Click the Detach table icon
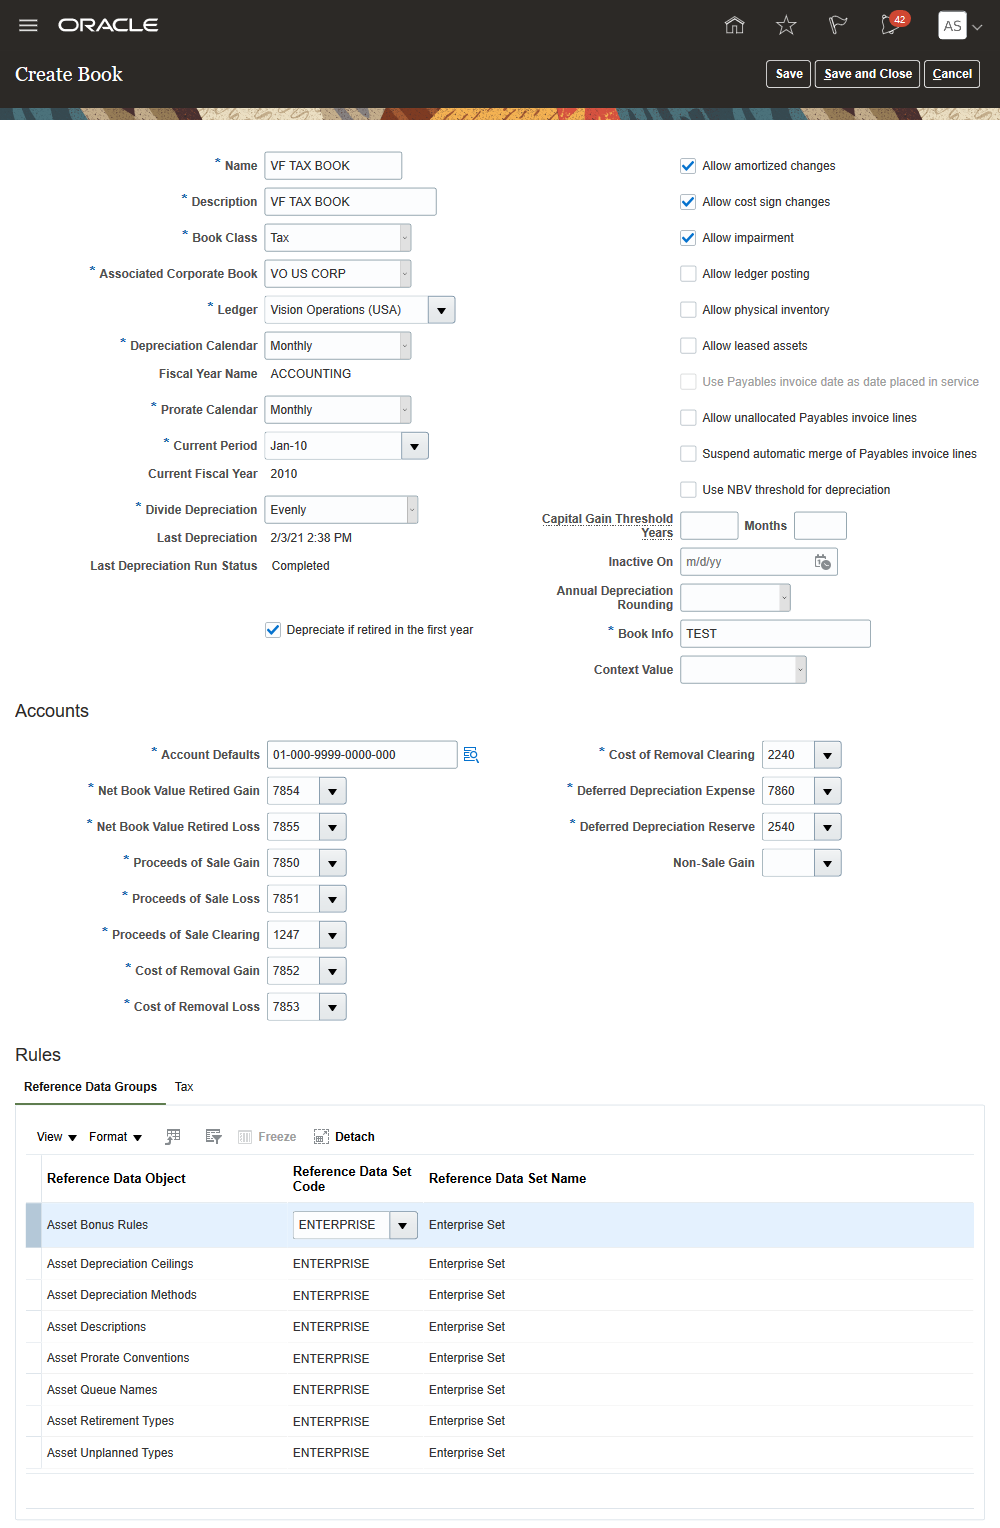 tap(344, 1137)
